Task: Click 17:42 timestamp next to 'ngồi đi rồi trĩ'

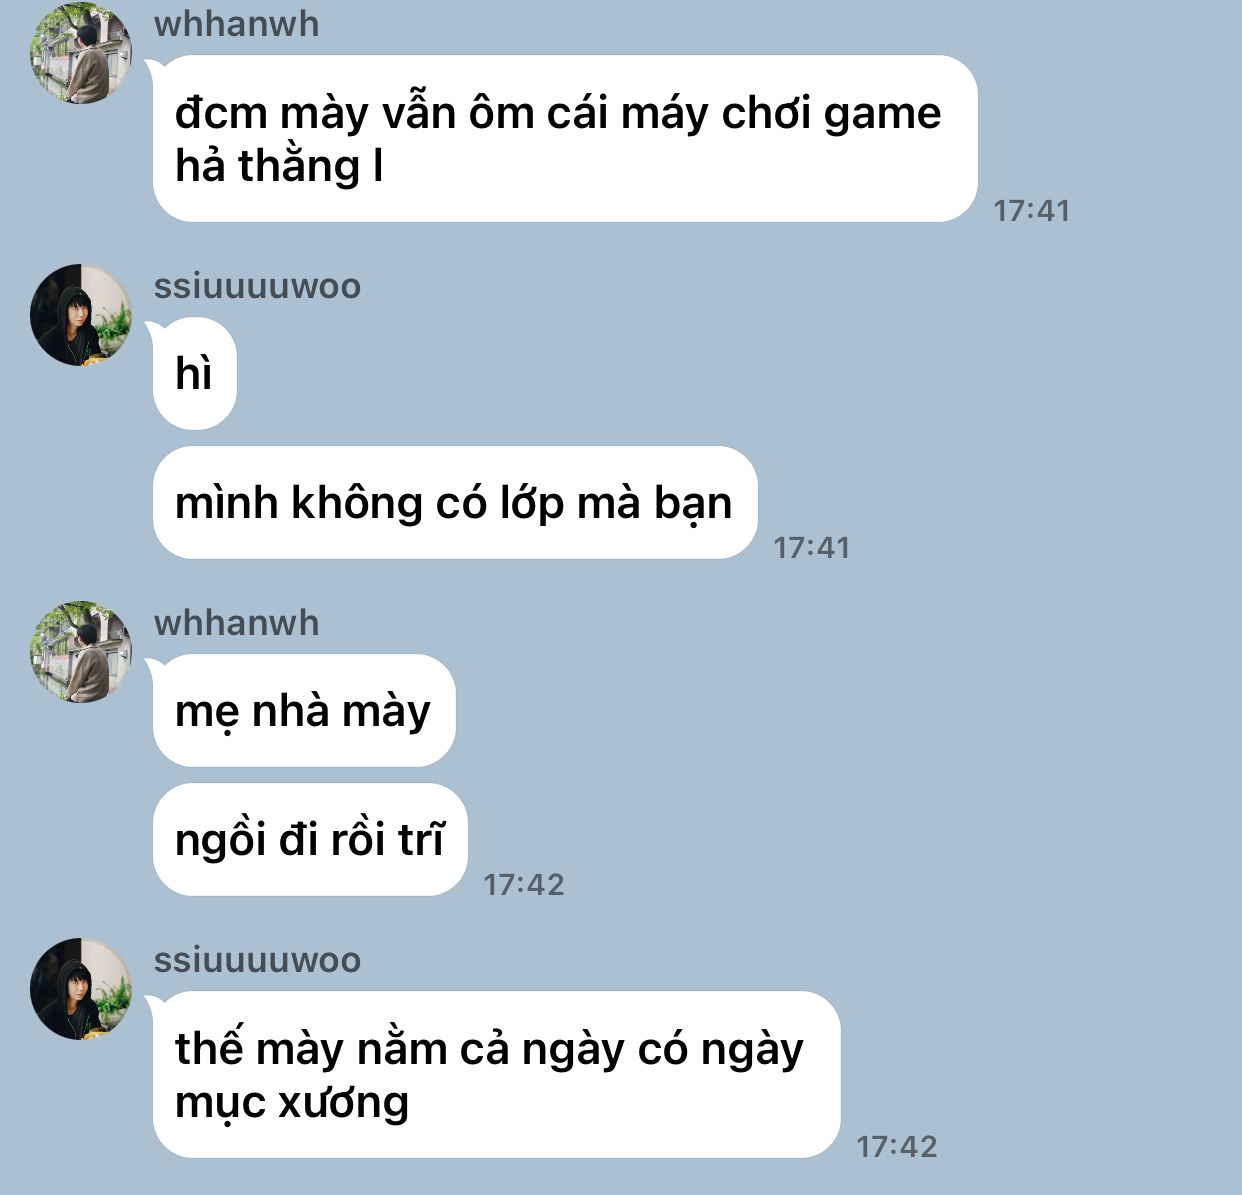Action: [524, 885]
